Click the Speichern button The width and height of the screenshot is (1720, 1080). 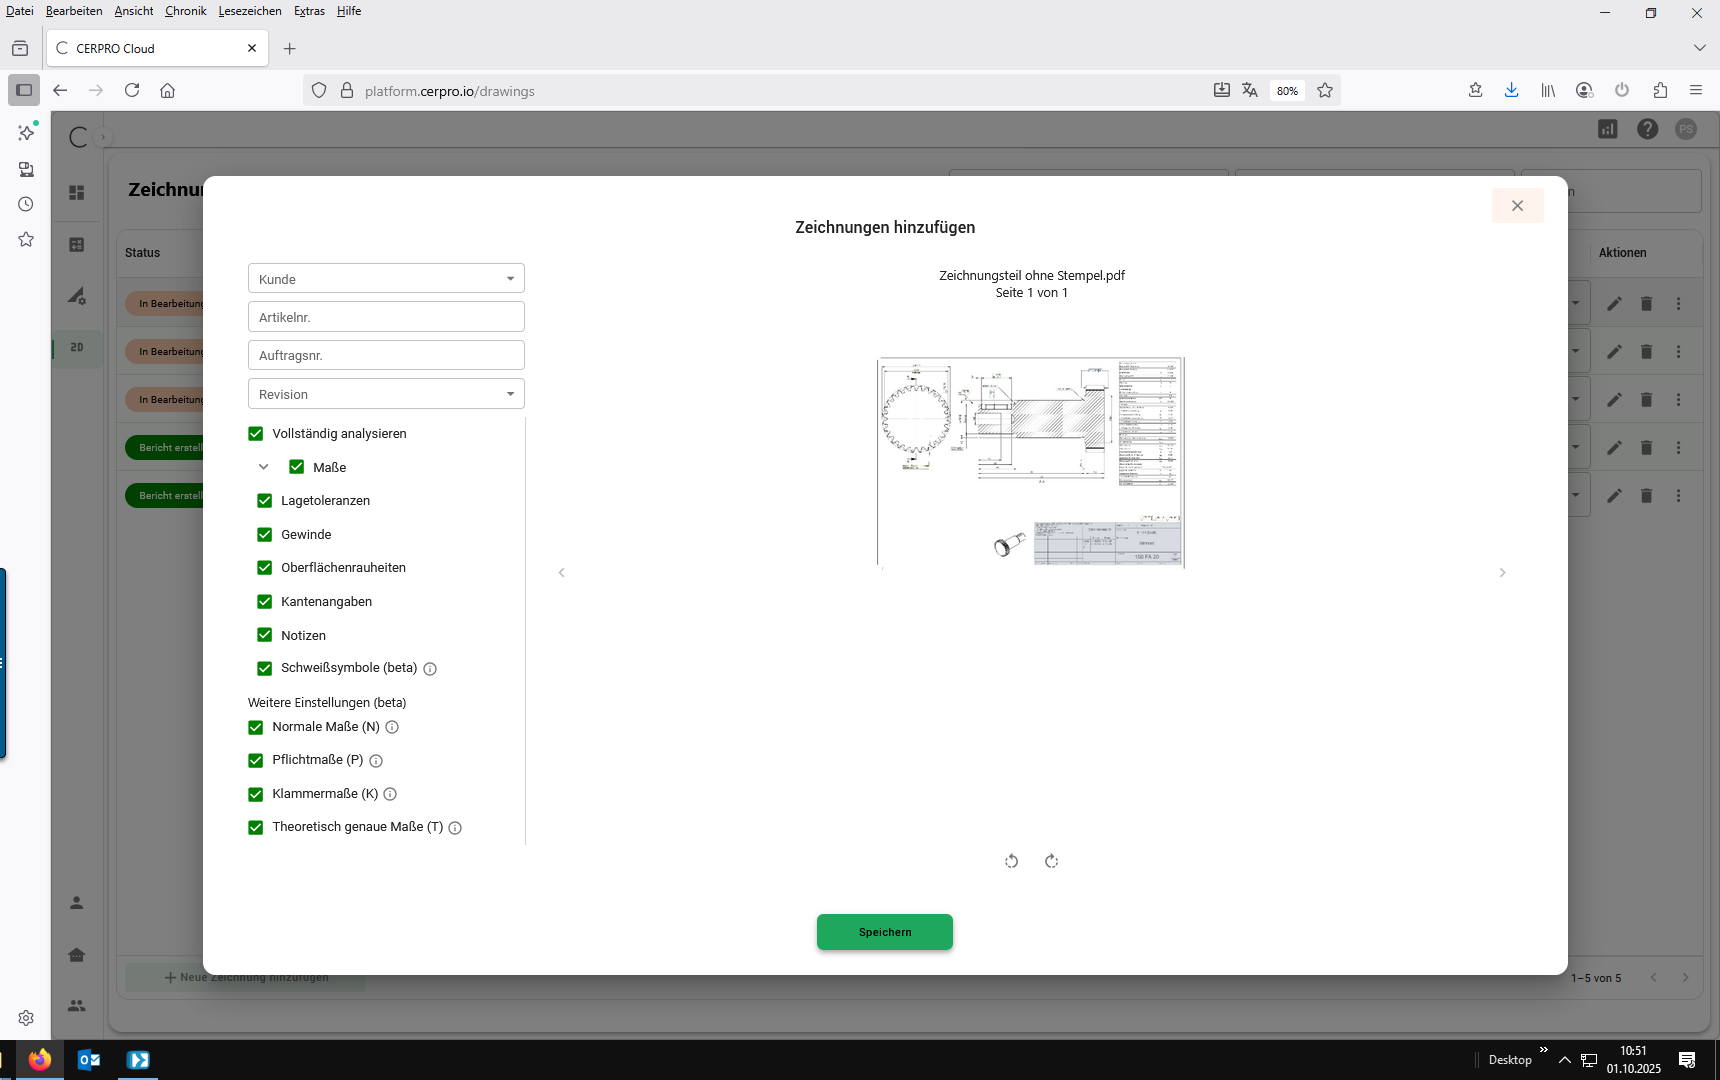[884, 932]
